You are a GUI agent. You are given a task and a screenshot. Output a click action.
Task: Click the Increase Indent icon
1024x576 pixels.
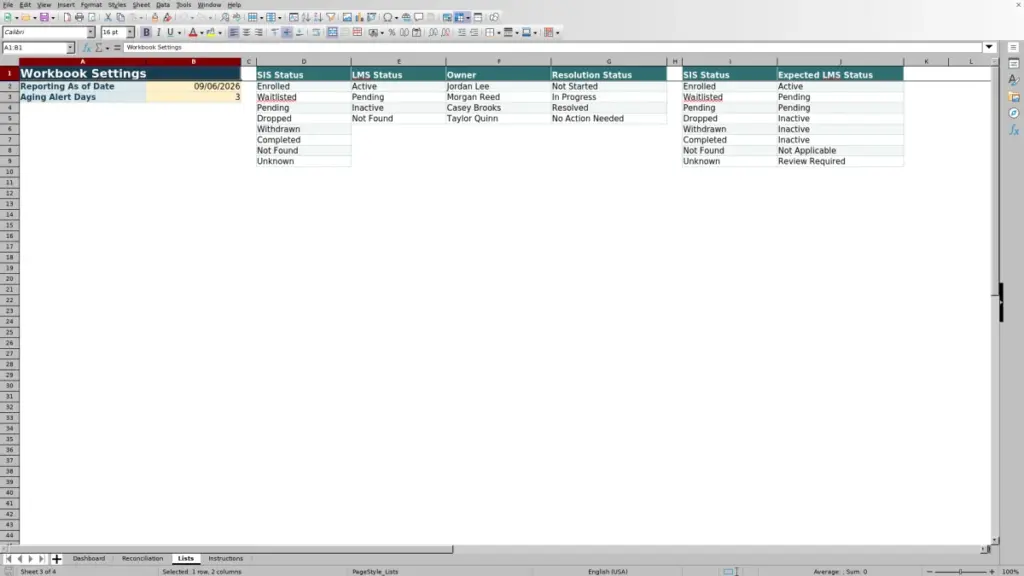tap(462, 32)
